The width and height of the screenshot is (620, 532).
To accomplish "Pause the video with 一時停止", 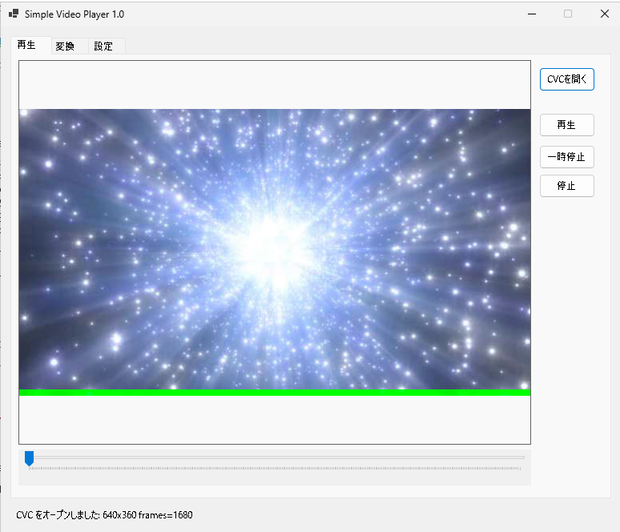I will click(x=567, y=157).
